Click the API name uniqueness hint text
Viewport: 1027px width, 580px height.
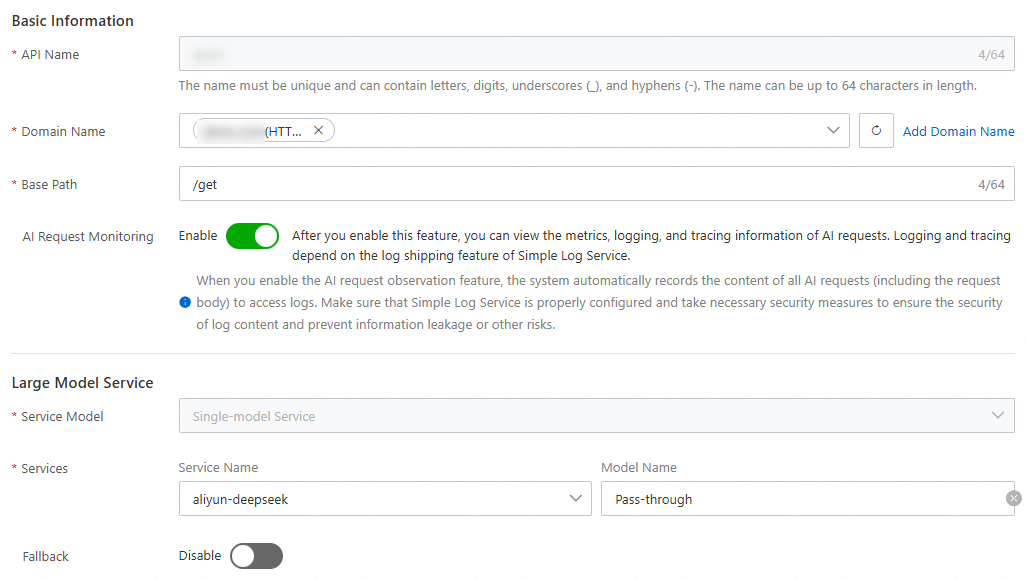578,86
